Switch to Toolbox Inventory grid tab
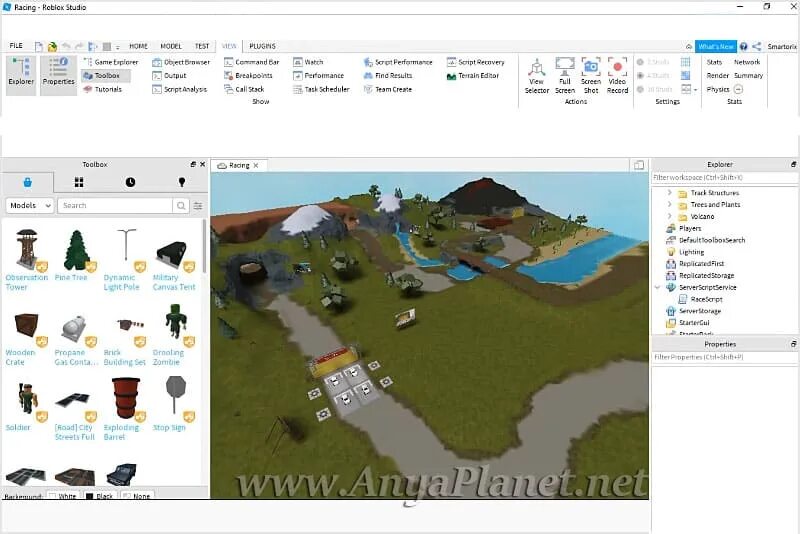This screenshot has height=534, width=800. pos(79,182)
